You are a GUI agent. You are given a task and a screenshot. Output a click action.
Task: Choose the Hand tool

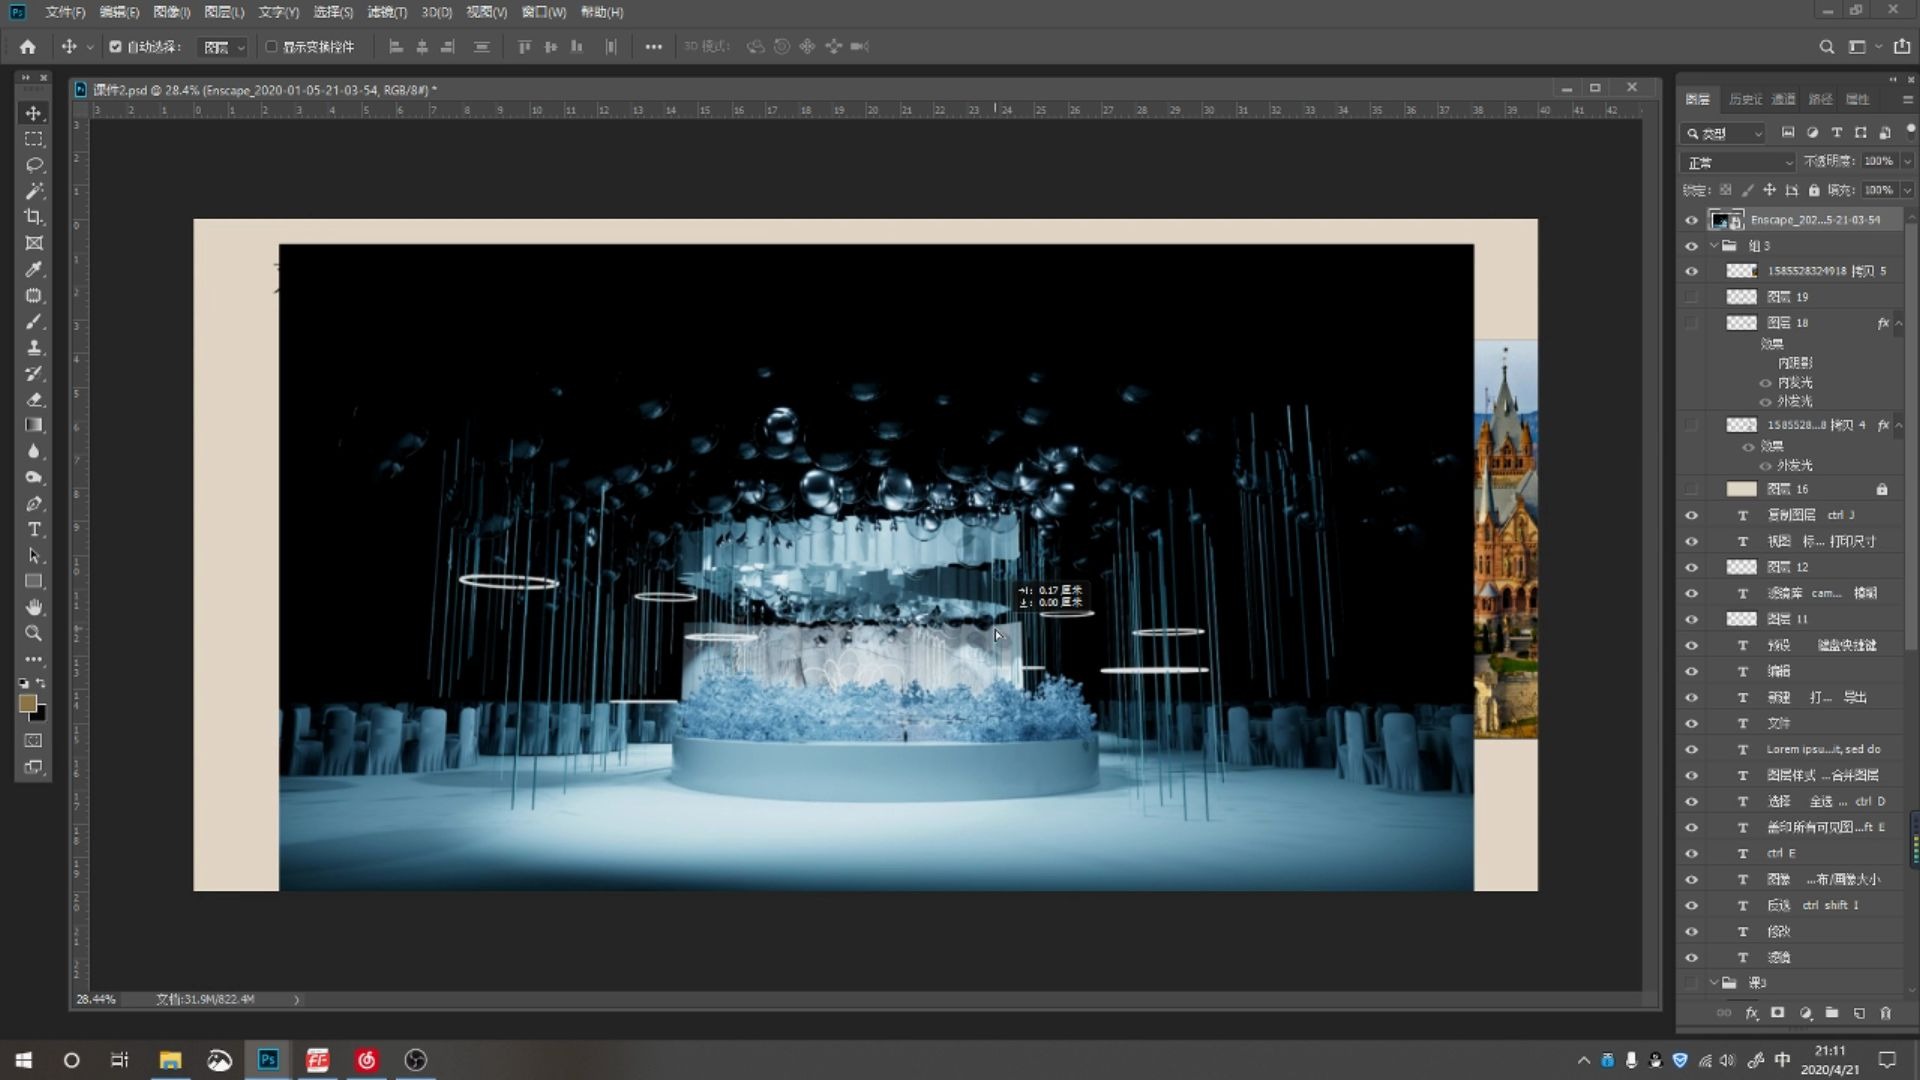point(33,607)
